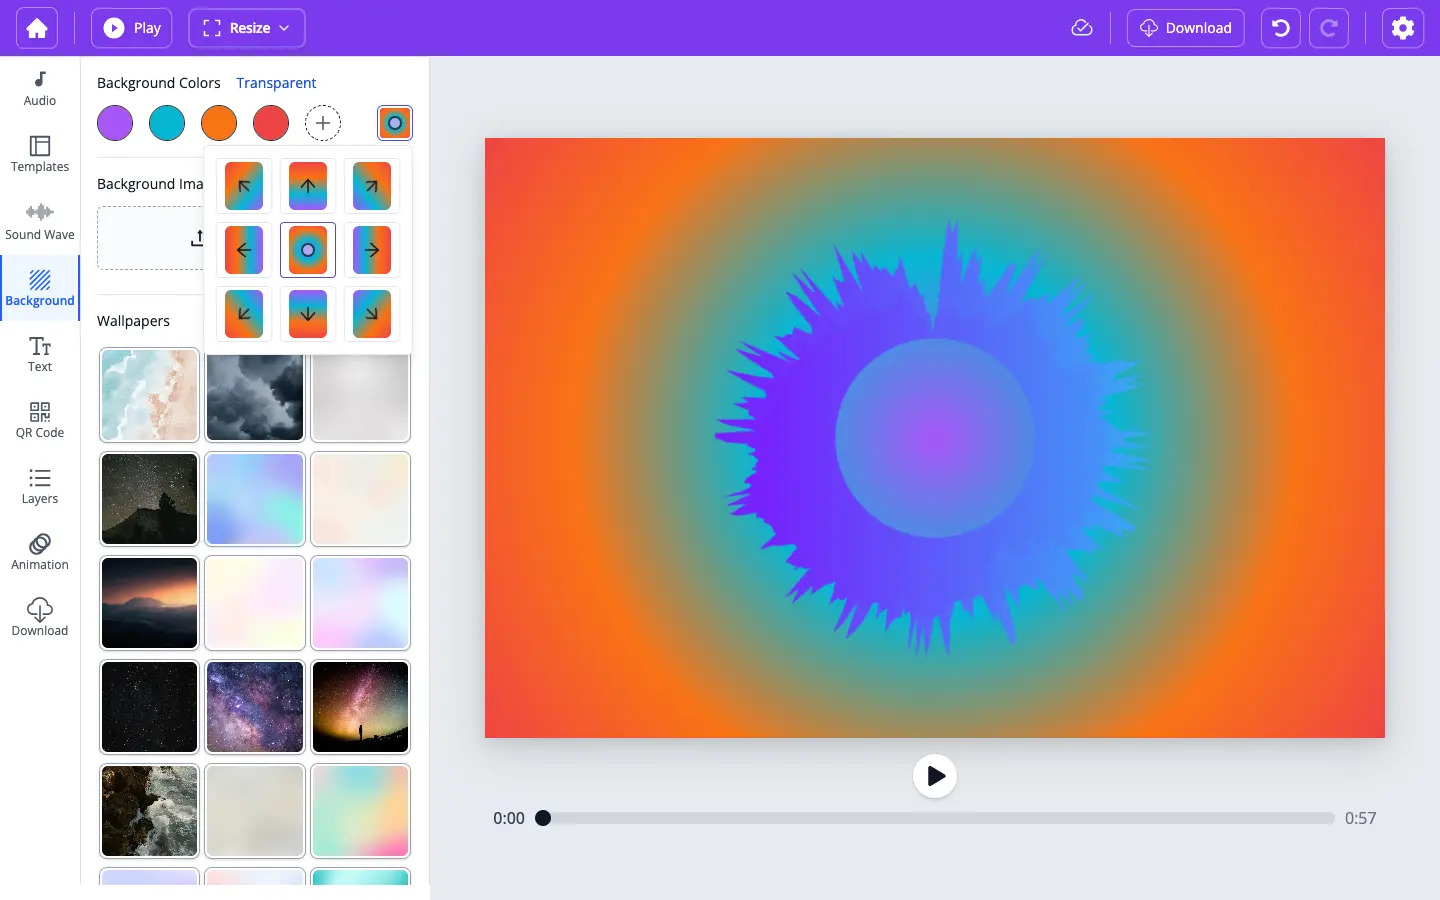The width and height of the screenshot is (1440, 900).
Task: Select the starry night mountain silhouette wallpaper
Action: point(150,499)
